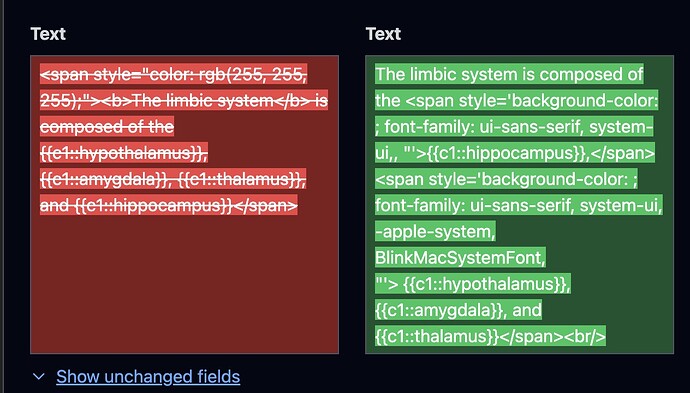Click the left Text field heading
This screenshot has height=393, width=690.
tap(48, 34)
